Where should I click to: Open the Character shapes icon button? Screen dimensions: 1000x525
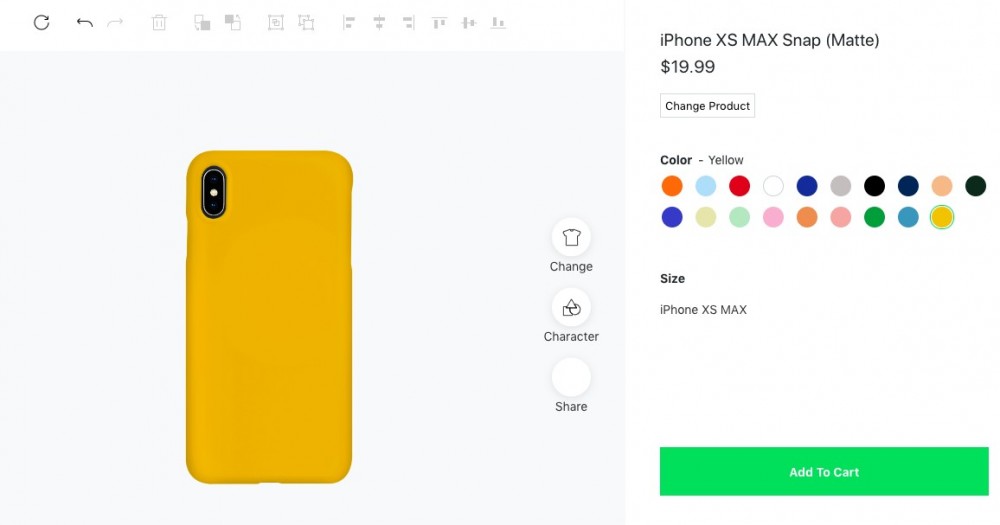point(571,308)
